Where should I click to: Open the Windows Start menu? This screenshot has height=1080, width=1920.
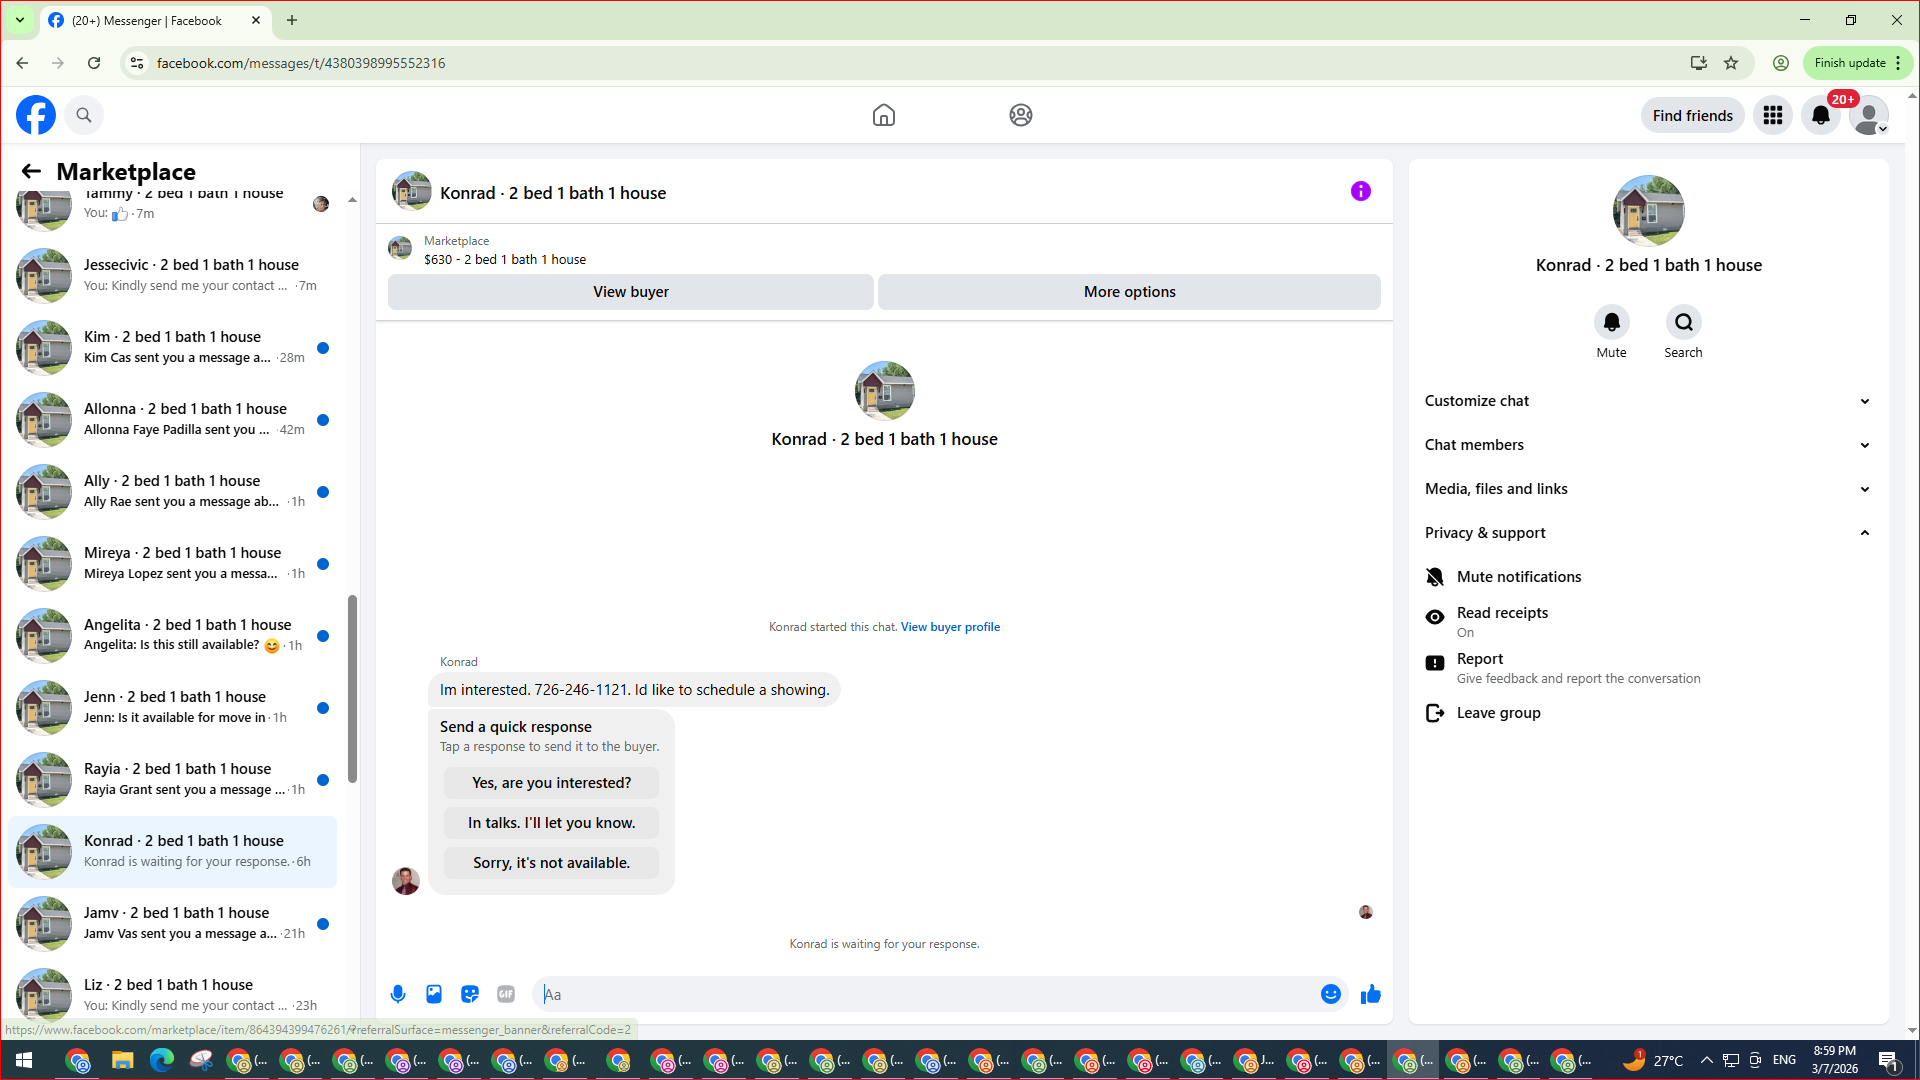24,1060
